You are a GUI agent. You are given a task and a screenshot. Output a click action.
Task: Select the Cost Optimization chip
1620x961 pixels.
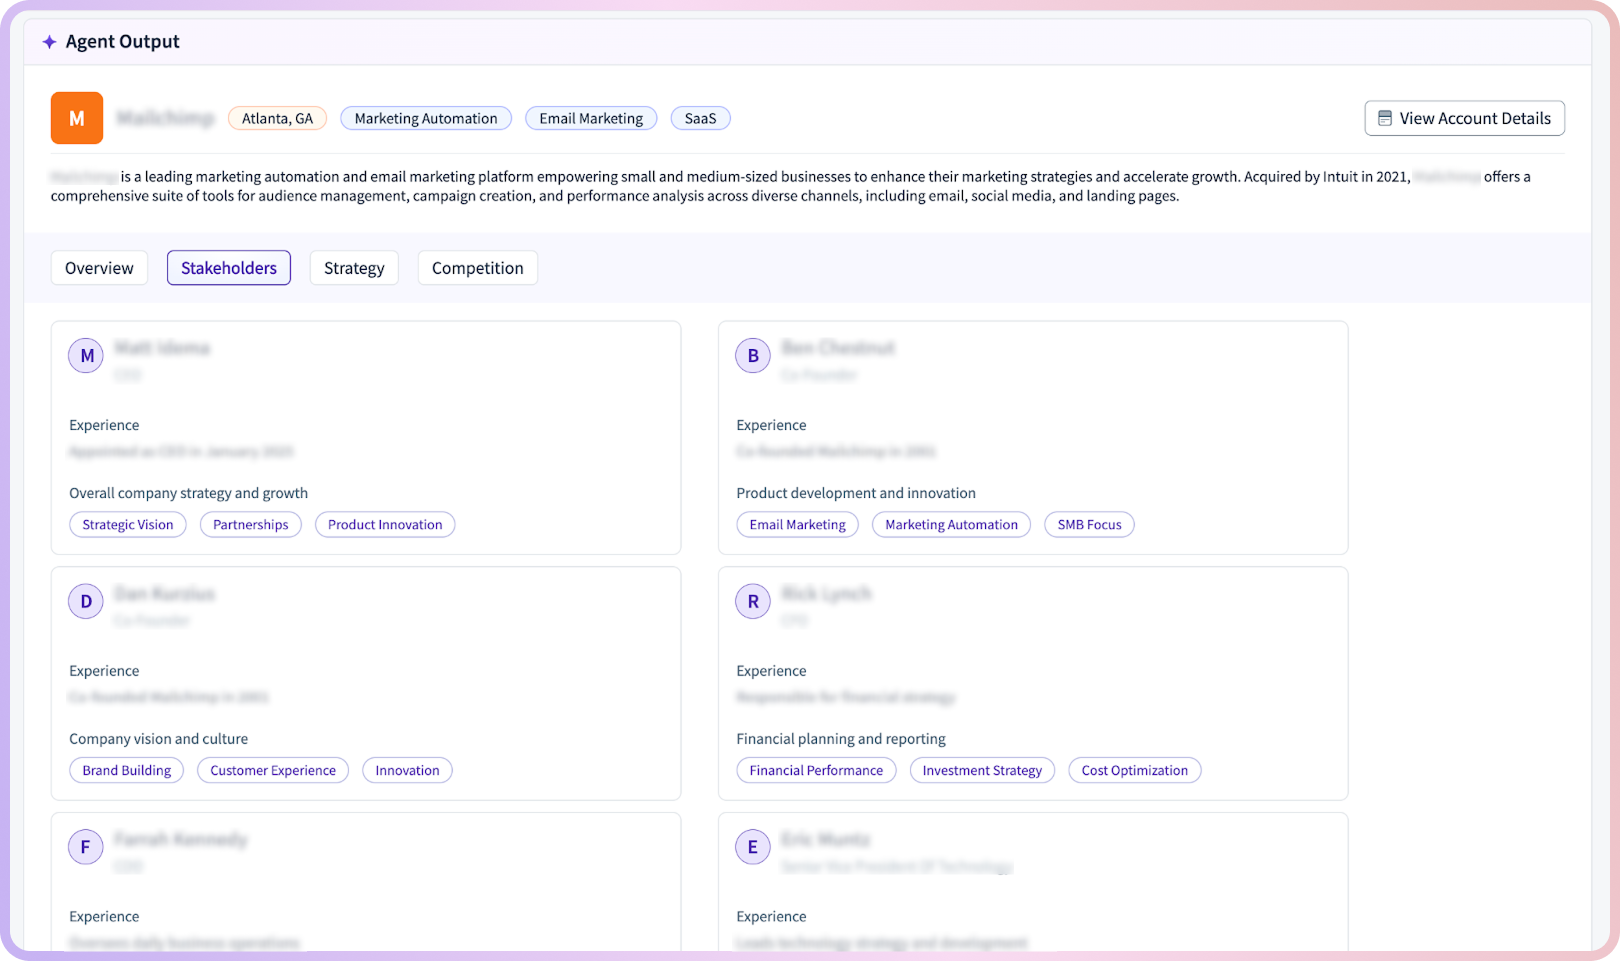click(x=1135, y=771)
